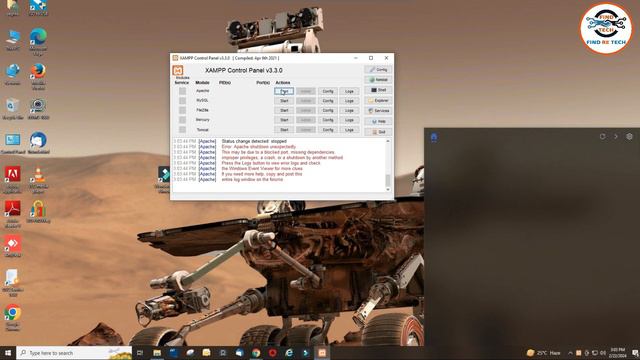Open Explorer from the XAMPP side buttons
Viewport: 640px width, 360px height.
[378, 100]
